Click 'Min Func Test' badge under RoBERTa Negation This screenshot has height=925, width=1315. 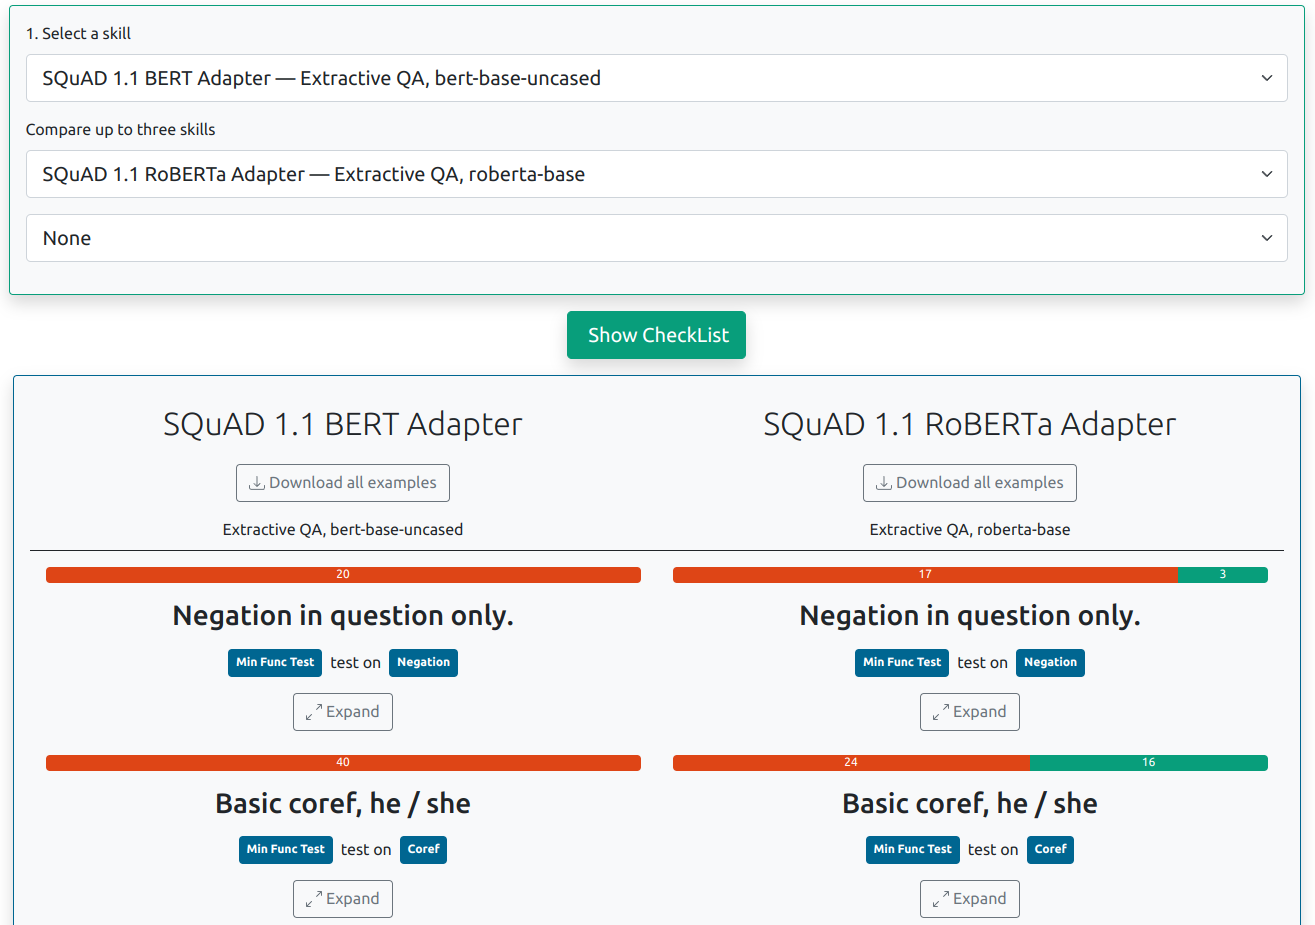[902, 662]
